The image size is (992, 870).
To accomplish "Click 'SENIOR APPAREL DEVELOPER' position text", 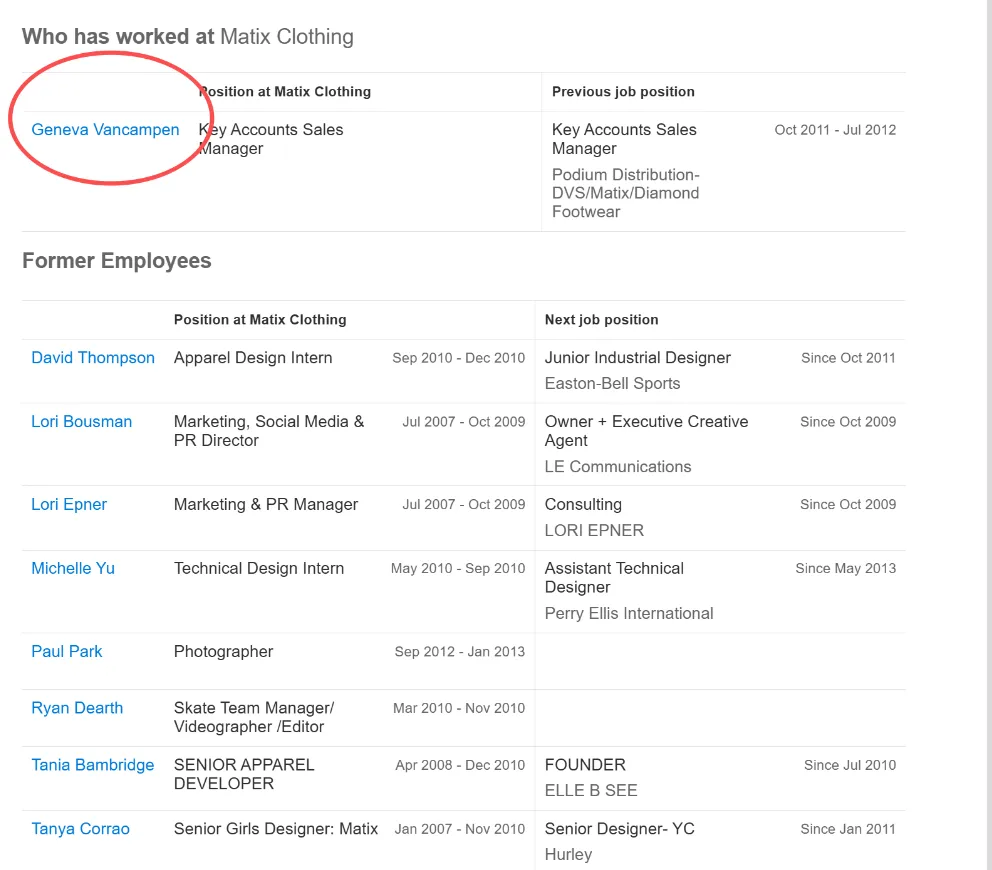I will point(244,774).
